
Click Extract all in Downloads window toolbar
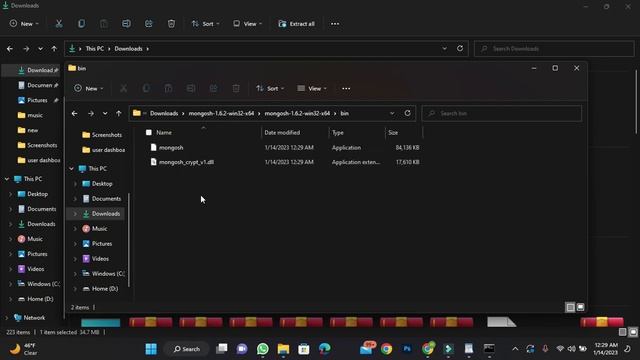(x=297, y=24)
